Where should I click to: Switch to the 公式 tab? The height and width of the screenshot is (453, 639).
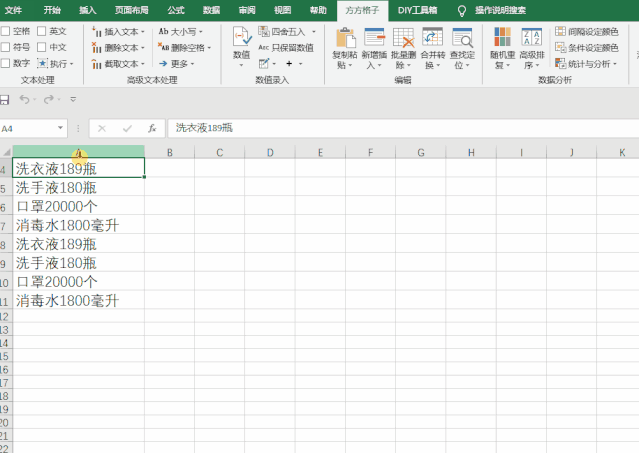point(176,10)
